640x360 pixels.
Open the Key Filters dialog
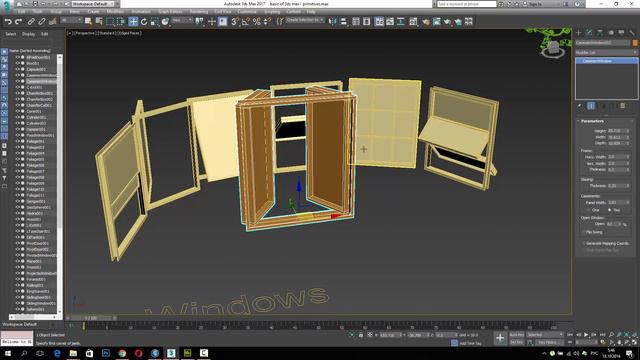548,342
